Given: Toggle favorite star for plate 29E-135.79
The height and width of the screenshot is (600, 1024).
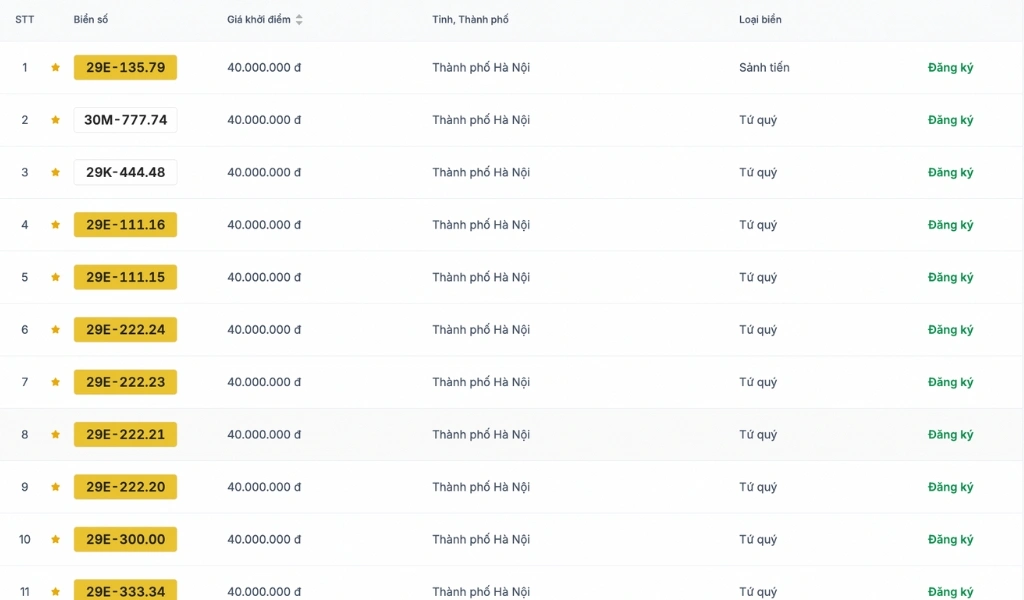Looking at the screenshot, I should coord(56,67).
